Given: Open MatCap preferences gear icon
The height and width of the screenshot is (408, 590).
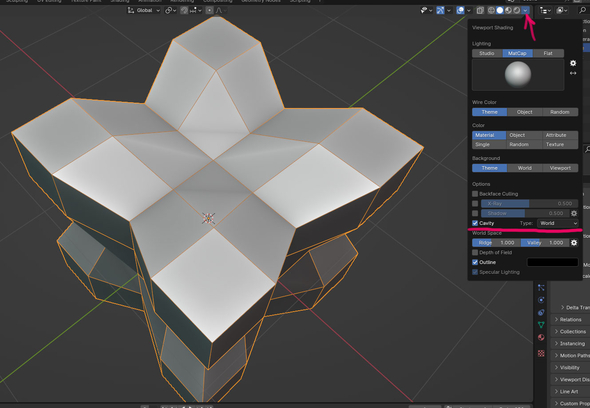Looking at the screenshot, I should click(573, 63).
